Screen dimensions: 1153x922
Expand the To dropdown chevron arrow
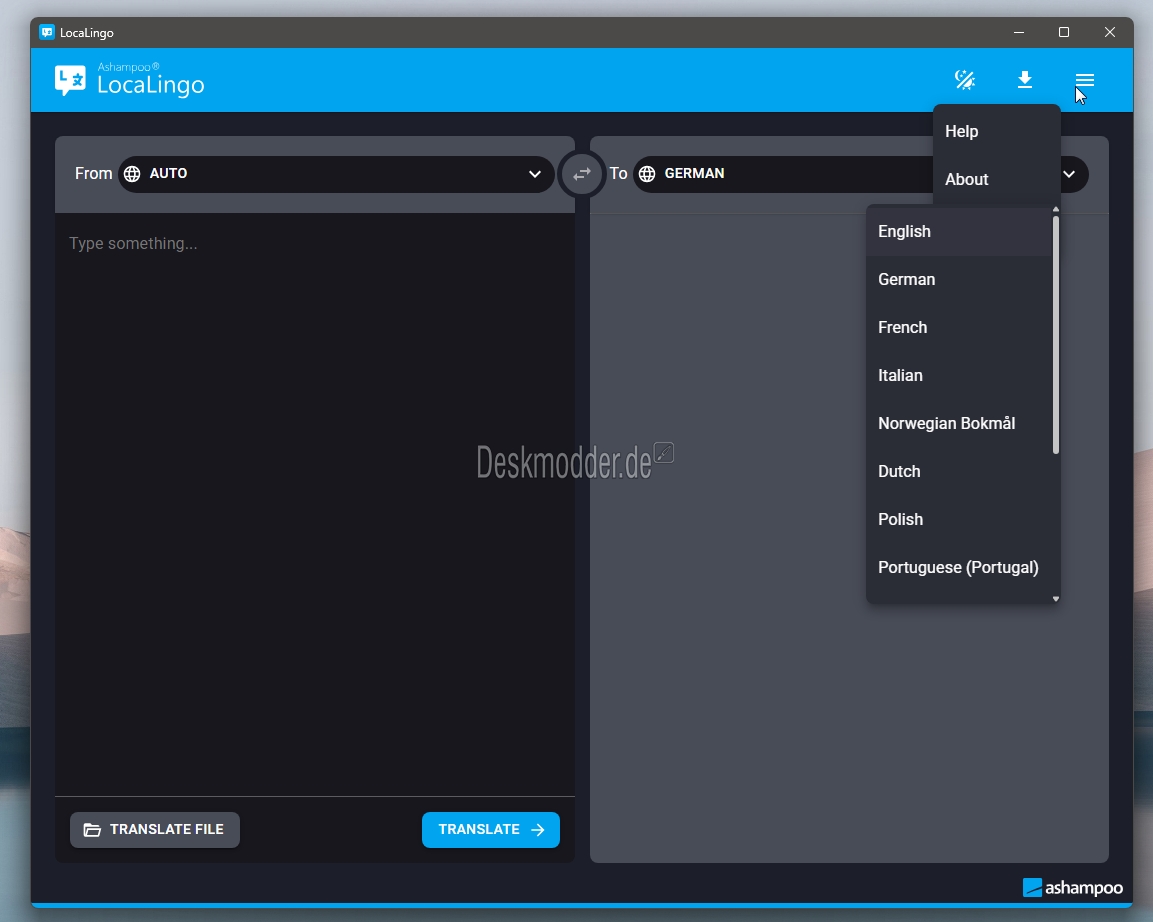click(1069, 174)
